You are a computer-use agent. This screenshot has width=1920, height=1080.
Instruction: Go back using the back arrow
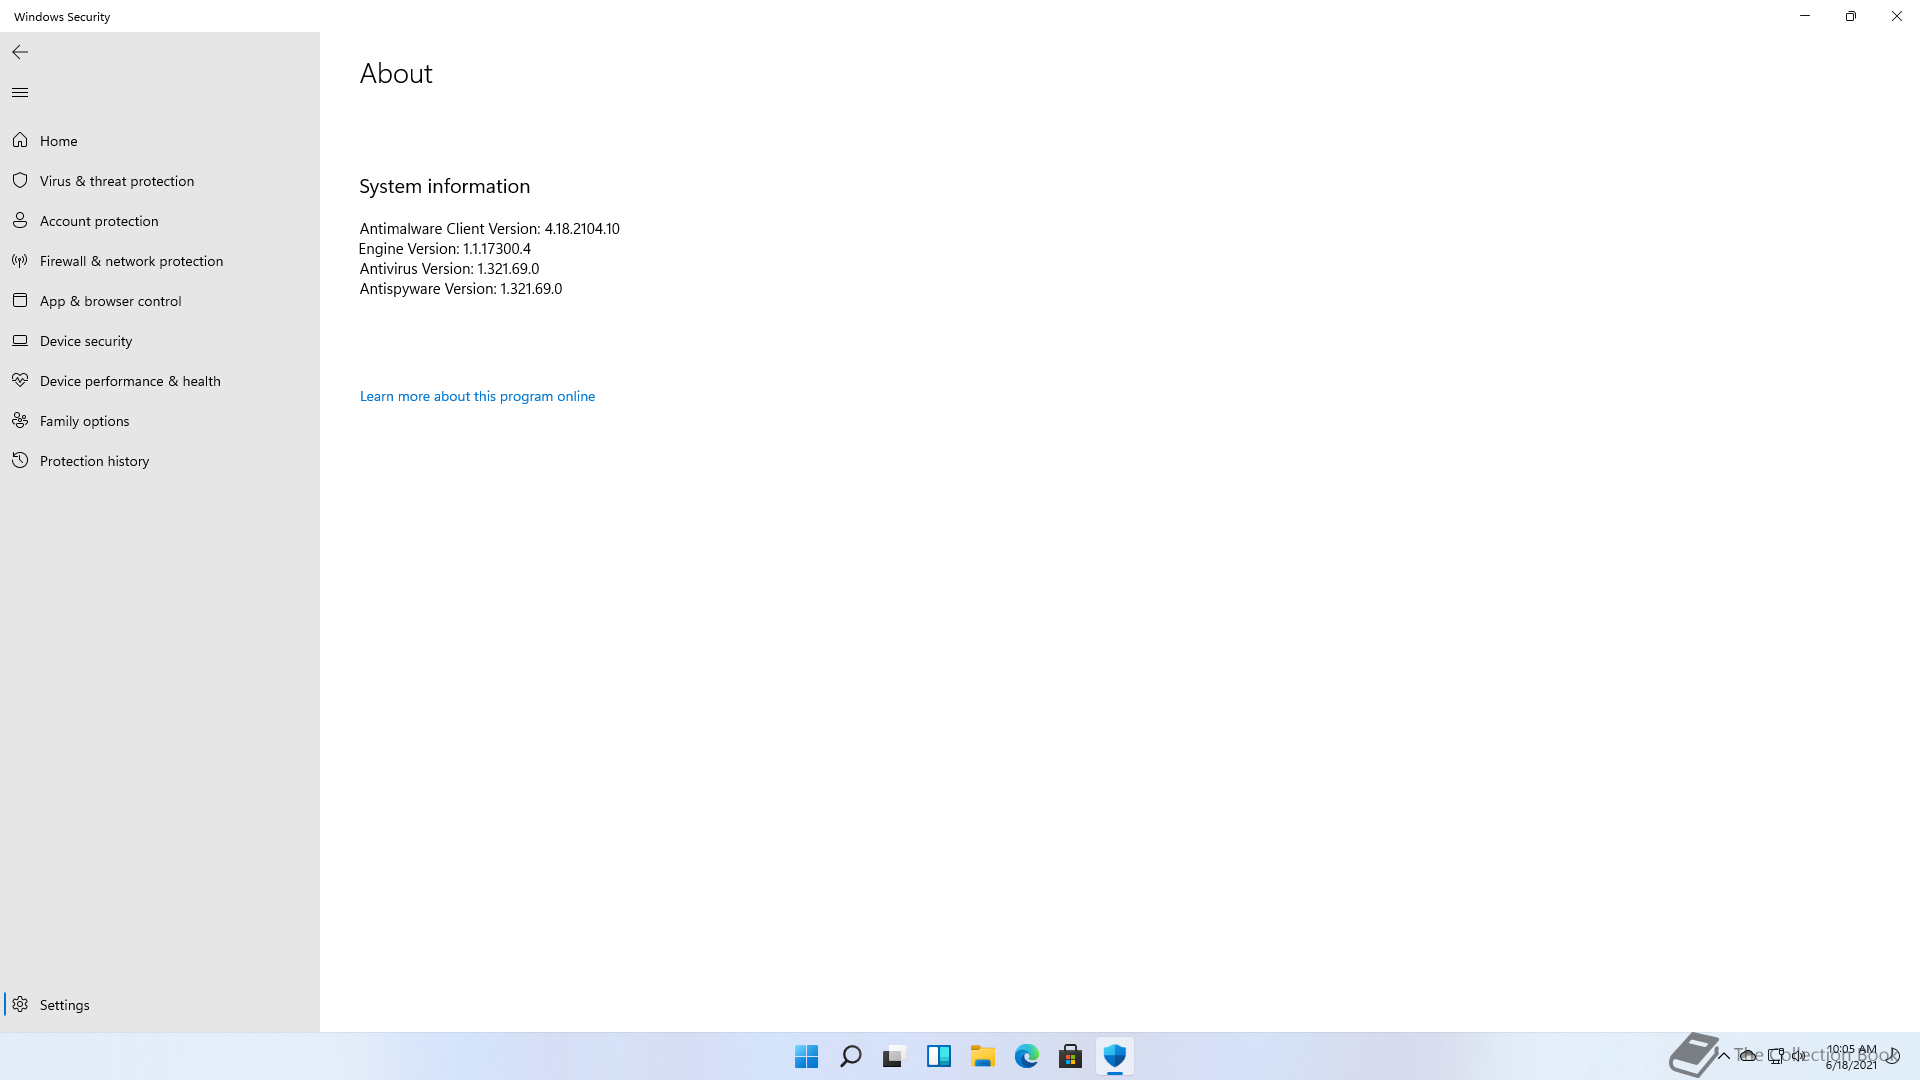[20, 52]
